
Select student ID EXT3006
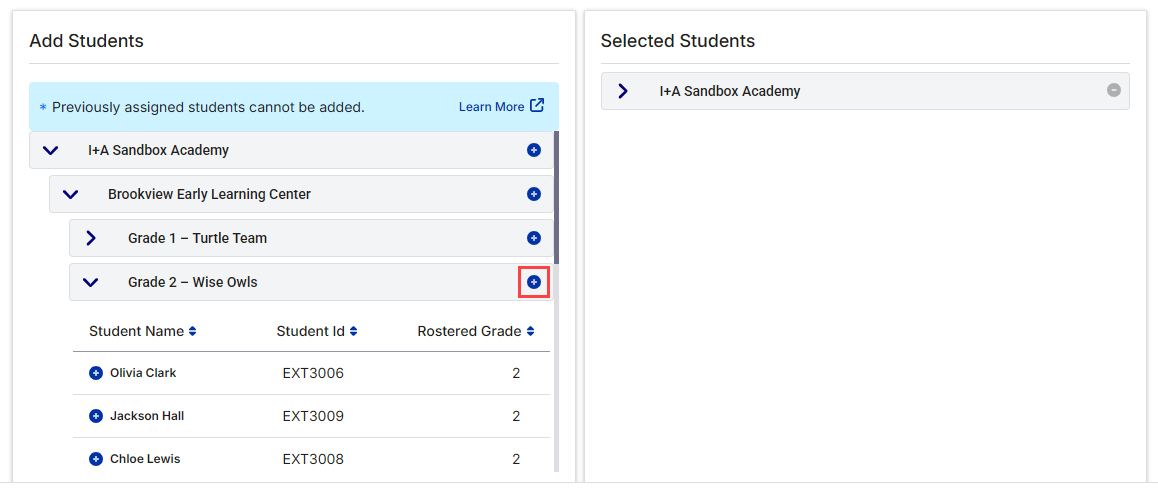coord(313,373)
